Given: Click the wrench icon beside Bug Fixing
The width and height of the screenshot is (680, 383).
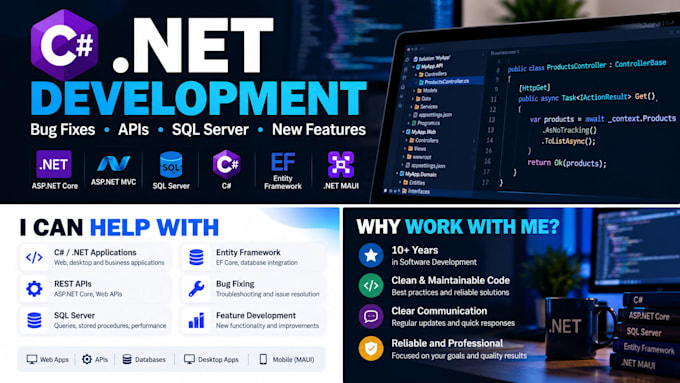Looking at the screenshot, I should coord(196,288).
